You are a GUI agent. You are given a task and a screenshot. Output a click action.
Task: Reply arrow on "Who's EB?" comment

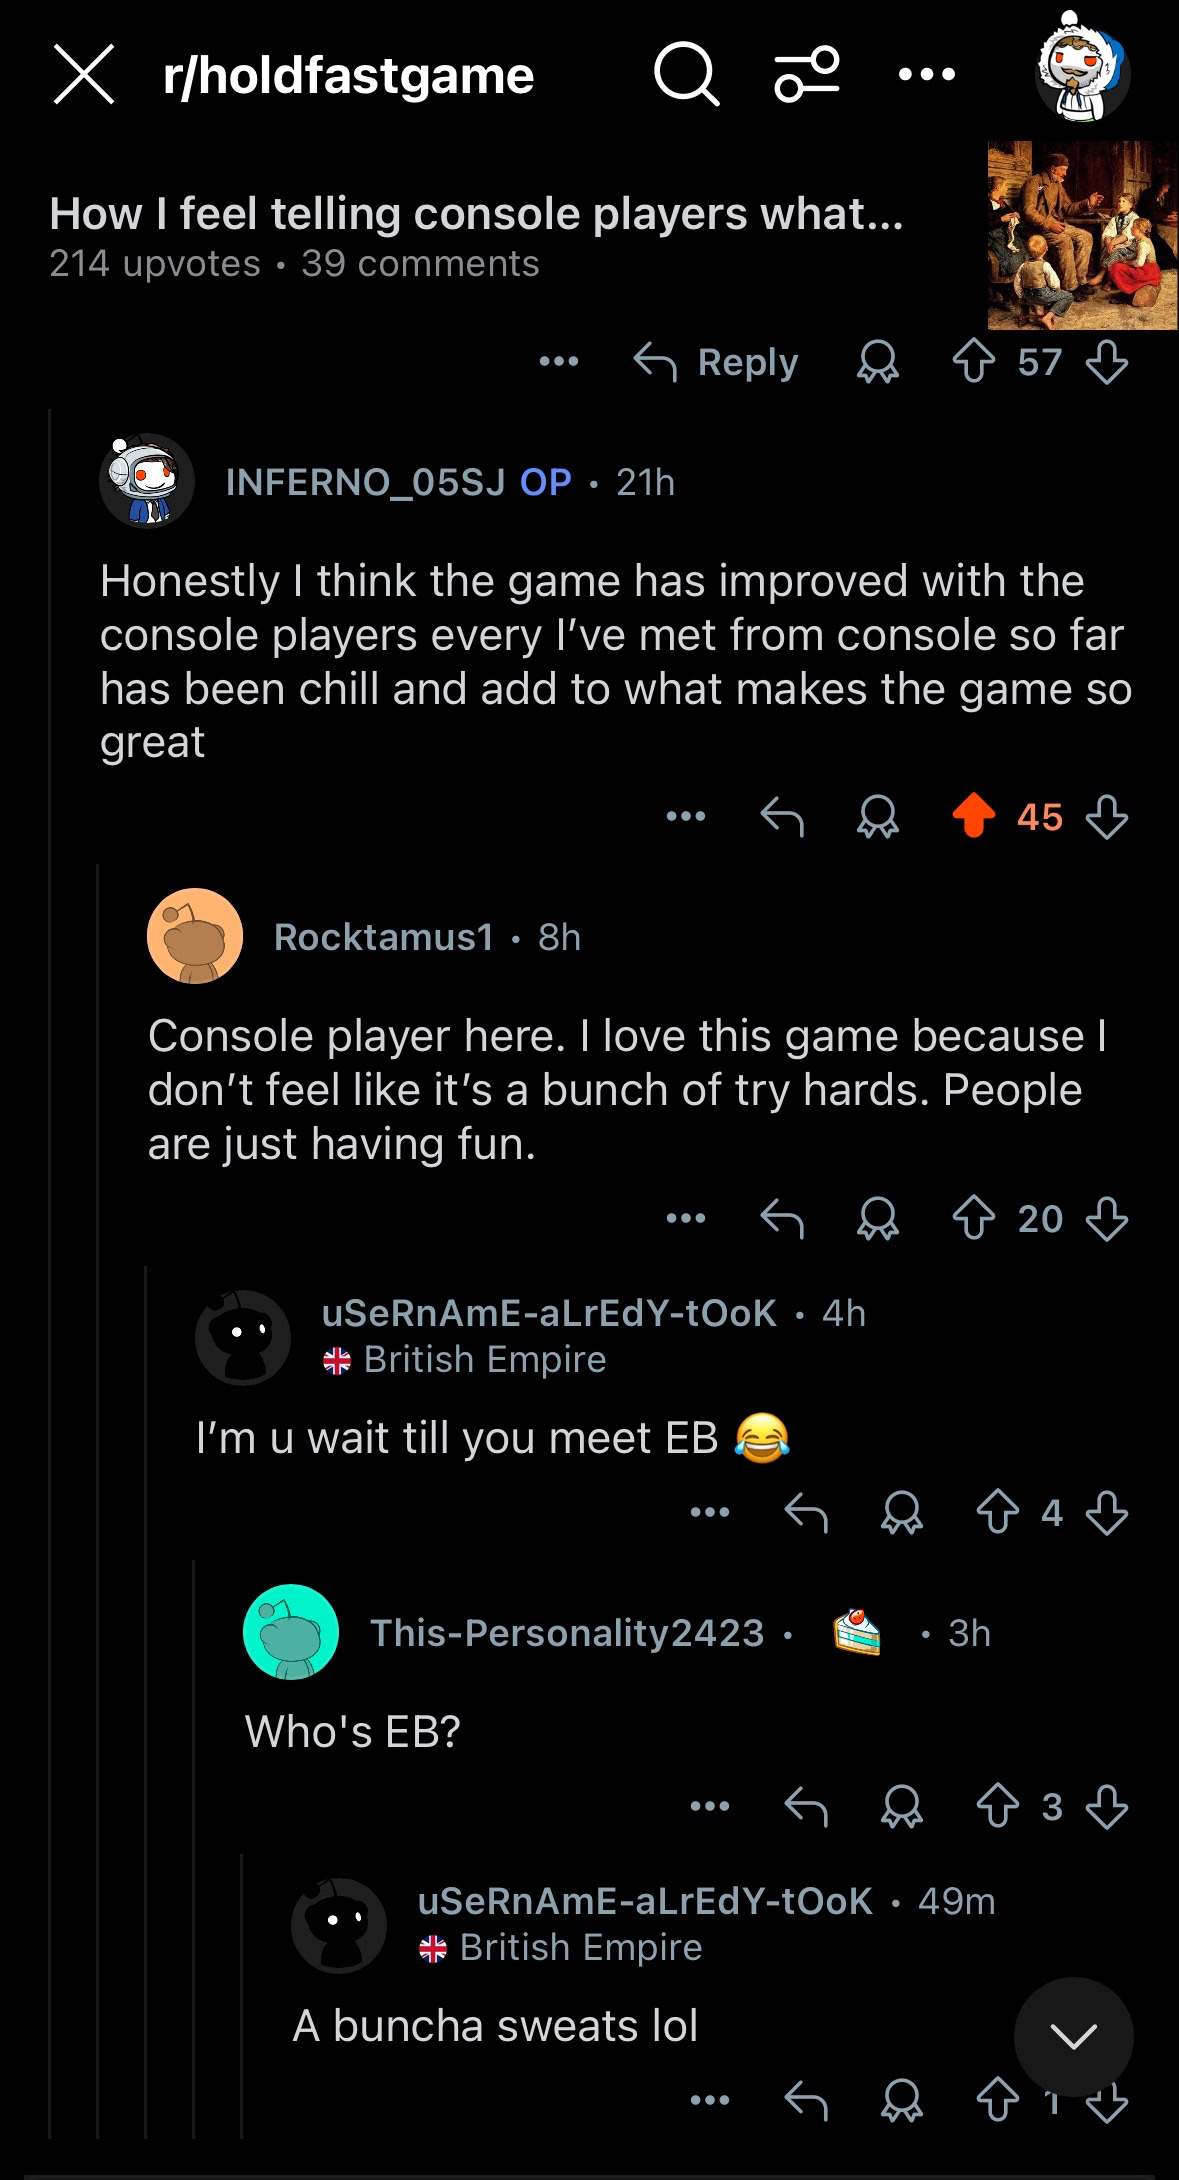(x=806, y=1806)
